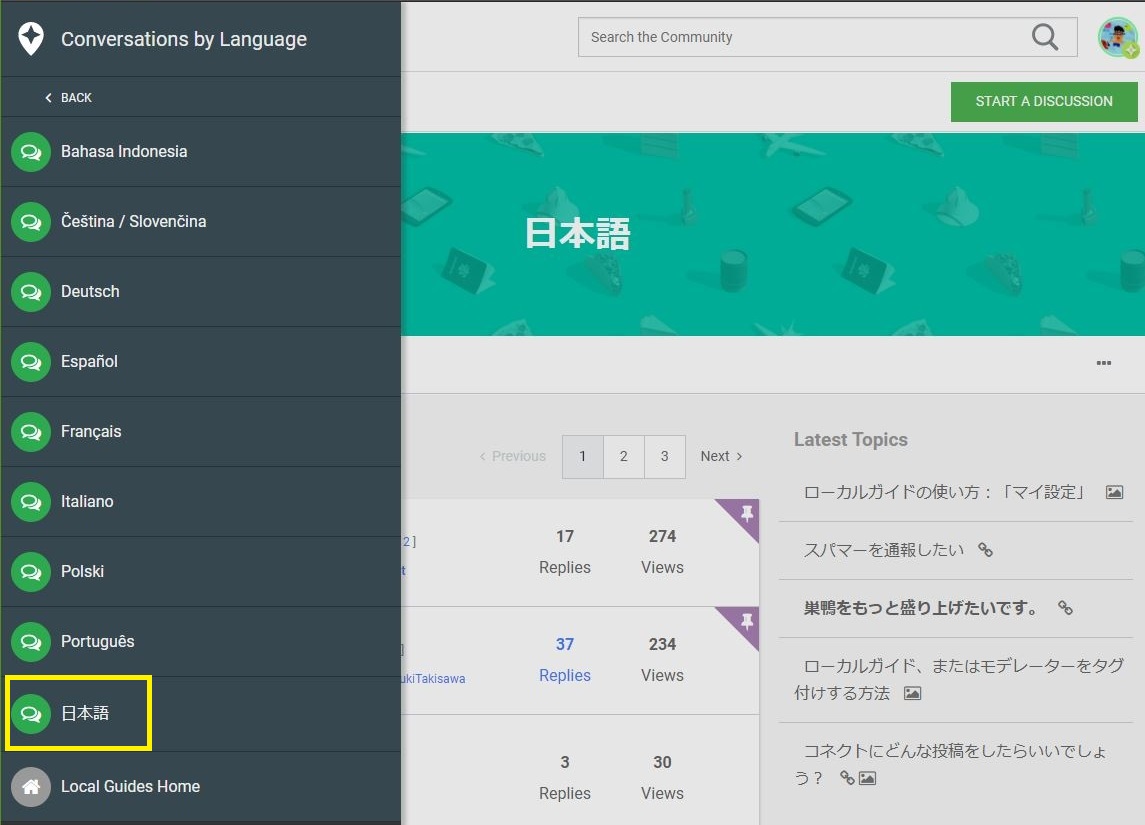Select Português language board
The width and height of the screenshot is (1145, 825).
pyautogui.click(x=201, y=642)
